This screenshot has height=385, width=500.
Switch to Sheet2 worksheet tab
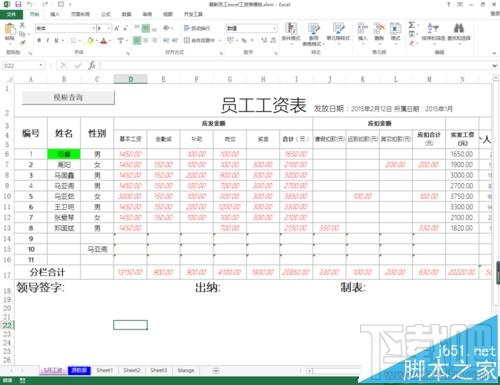click(x=132, y=370)
